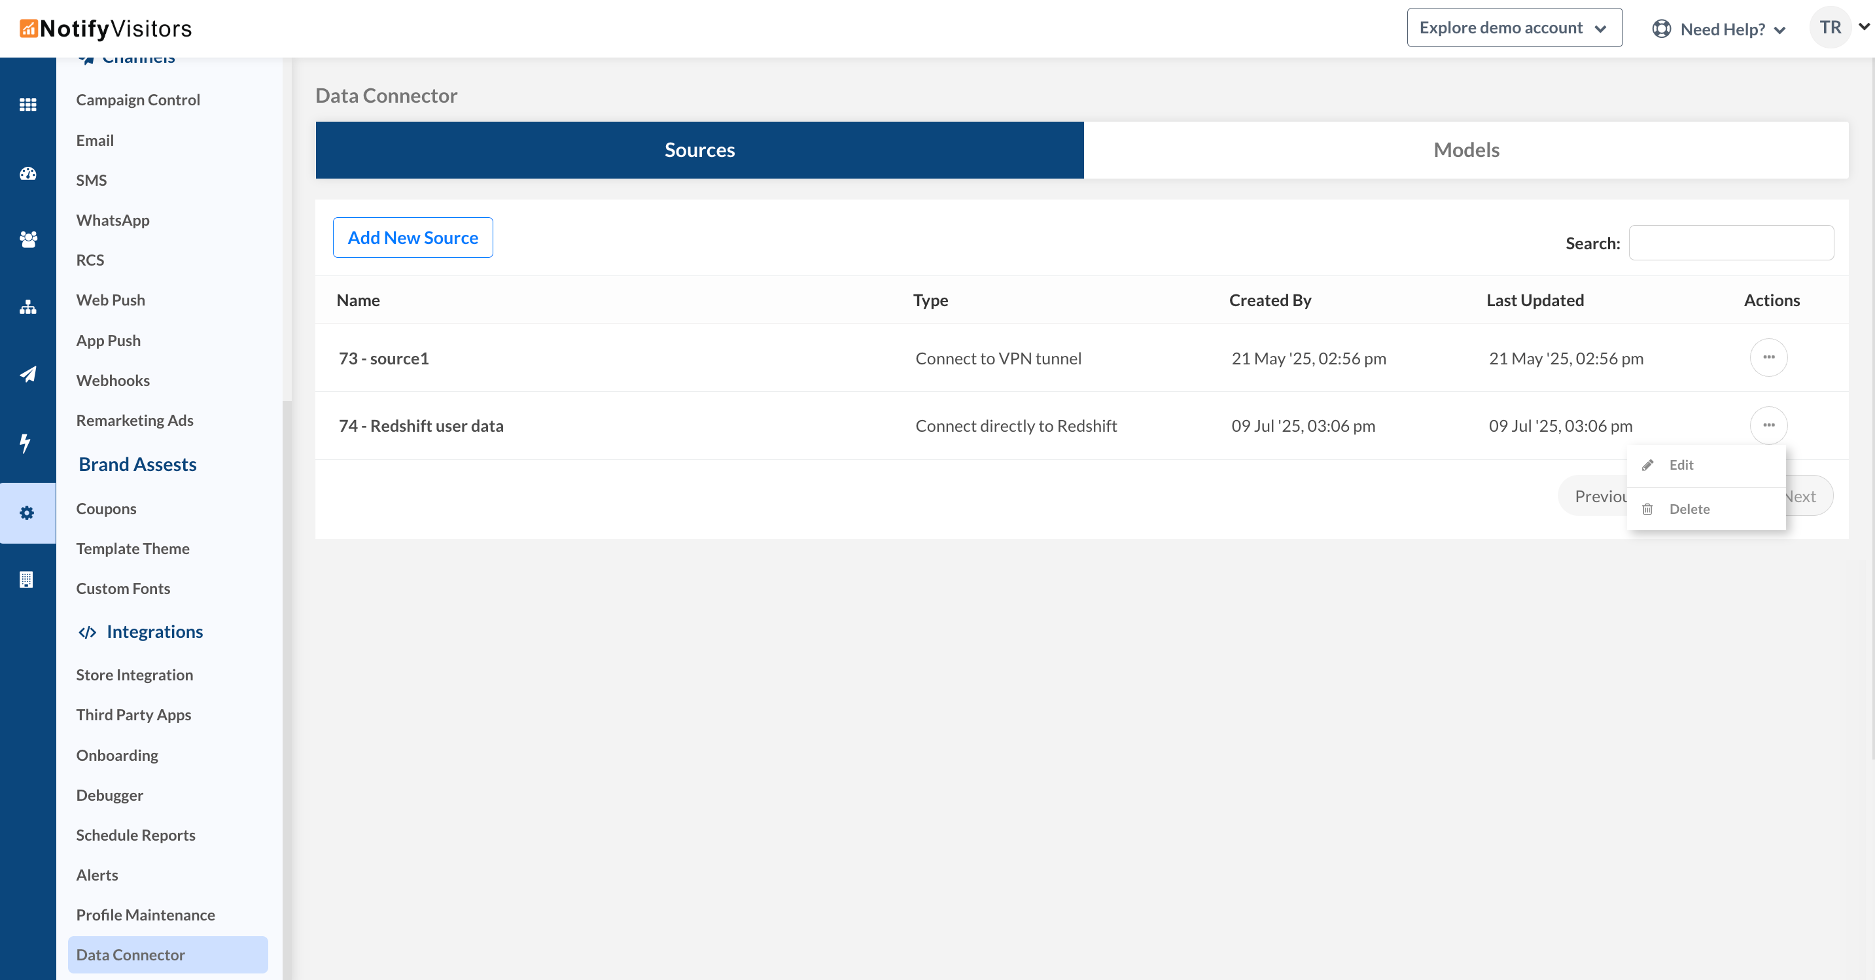Screen dimensions: 1876x980
Task: Open Remarketing Ads in sidebar
Action: (x=135, y=421)
